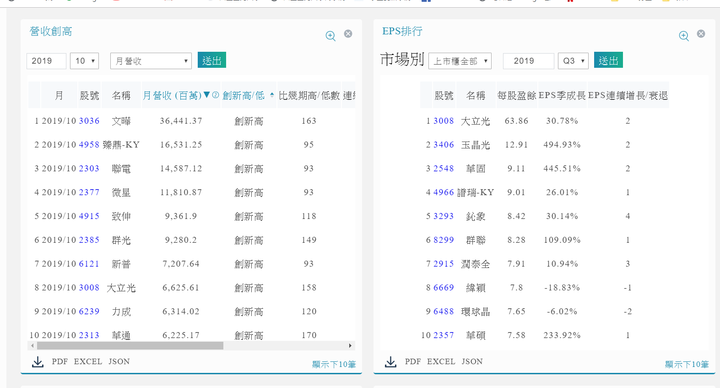
Task: Export EPS排行 table as PDF
Action: 413,361
